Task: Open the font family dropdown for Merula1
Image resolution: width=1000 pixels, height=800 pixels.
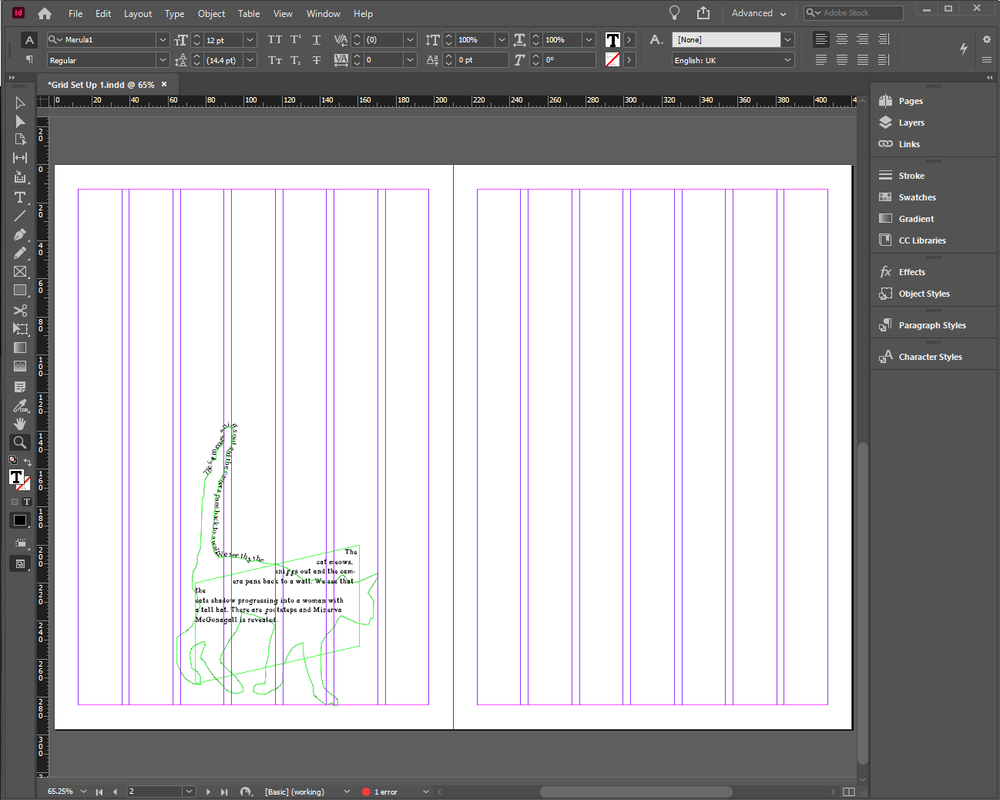Action: (x=162, y=40)
